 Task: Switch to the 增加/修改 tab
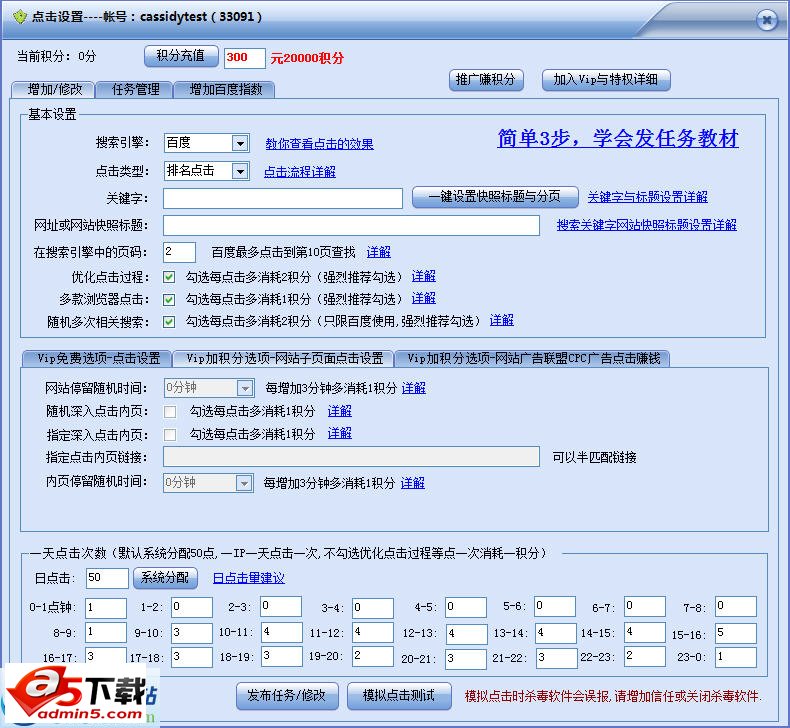53,89
